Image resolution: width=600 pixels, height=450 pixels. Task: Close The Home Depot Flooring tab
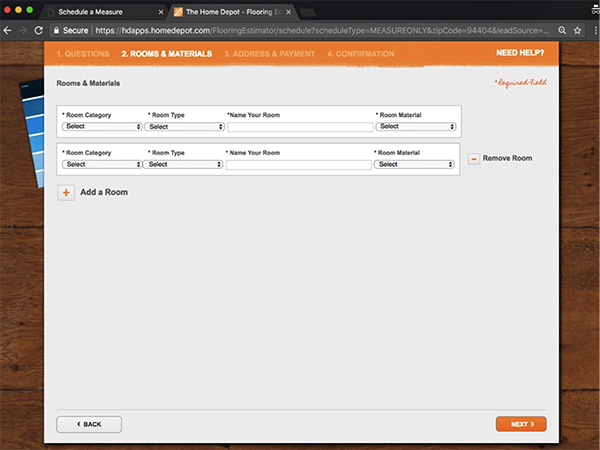coord(289,12)
